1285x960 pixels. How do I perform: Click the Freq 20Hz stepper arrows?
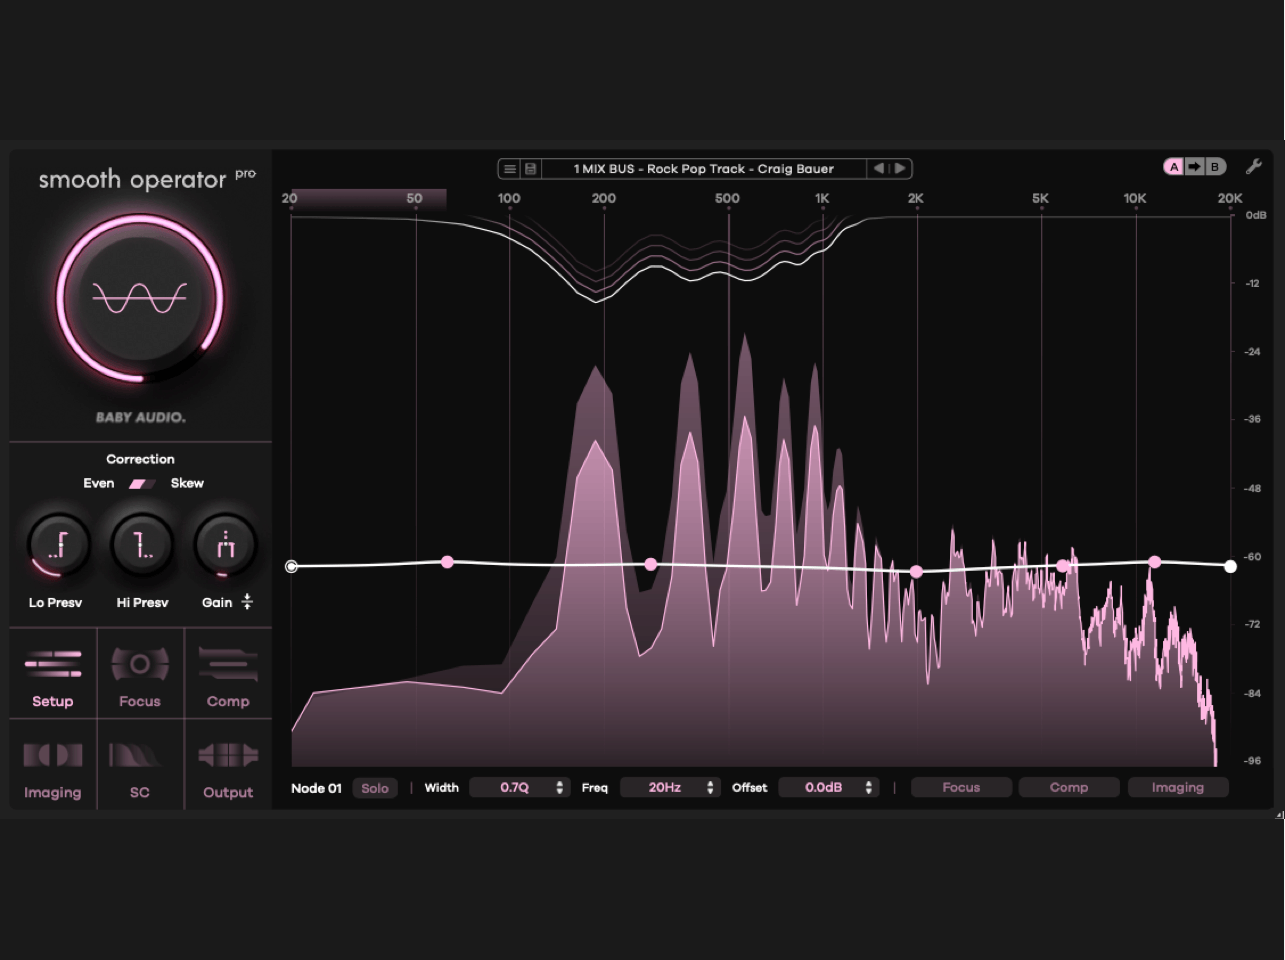coord(710,788)
